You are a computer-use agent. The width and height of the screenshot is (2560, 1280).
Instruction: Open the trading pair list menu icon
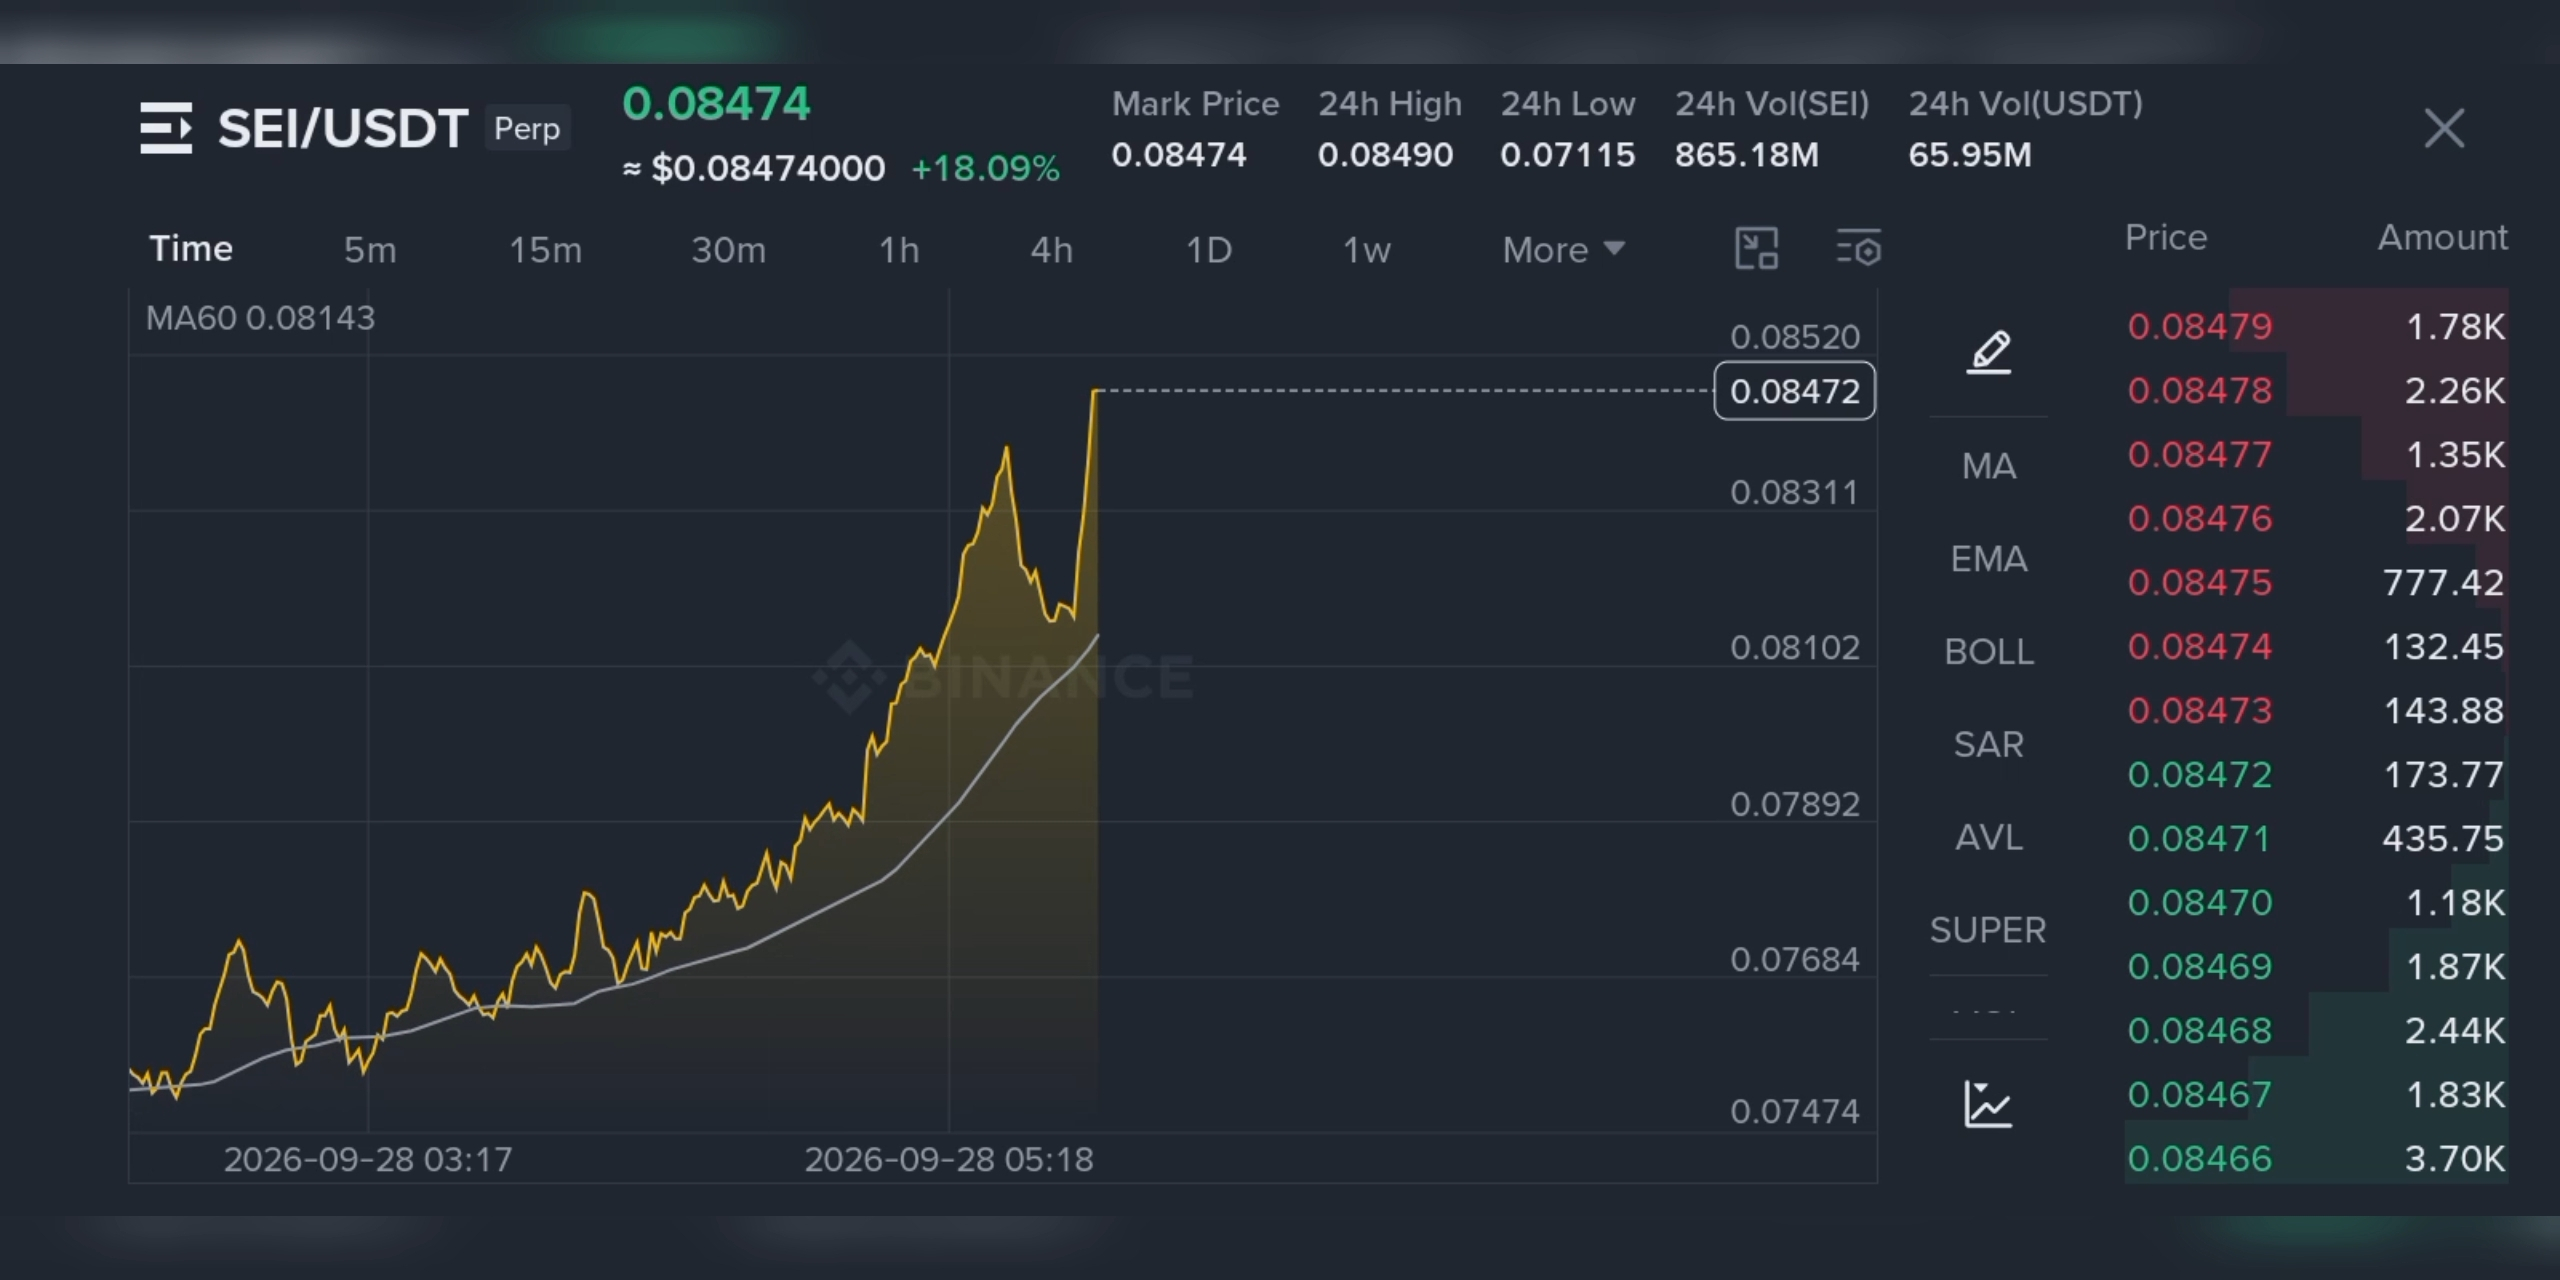[x=166, y=128]
